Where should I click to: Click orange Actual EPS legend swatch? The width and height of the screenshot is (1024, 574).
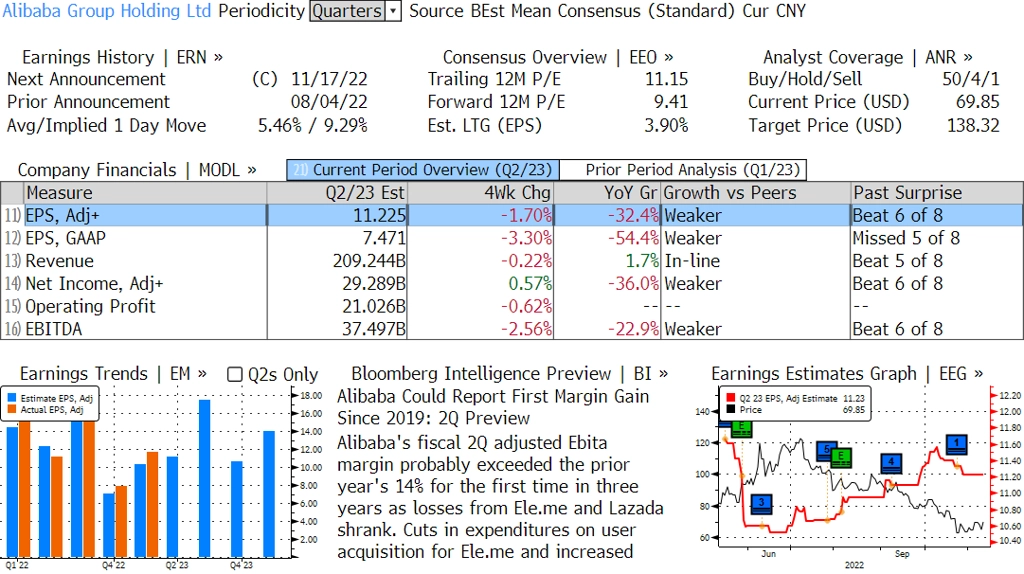(12, 409)
